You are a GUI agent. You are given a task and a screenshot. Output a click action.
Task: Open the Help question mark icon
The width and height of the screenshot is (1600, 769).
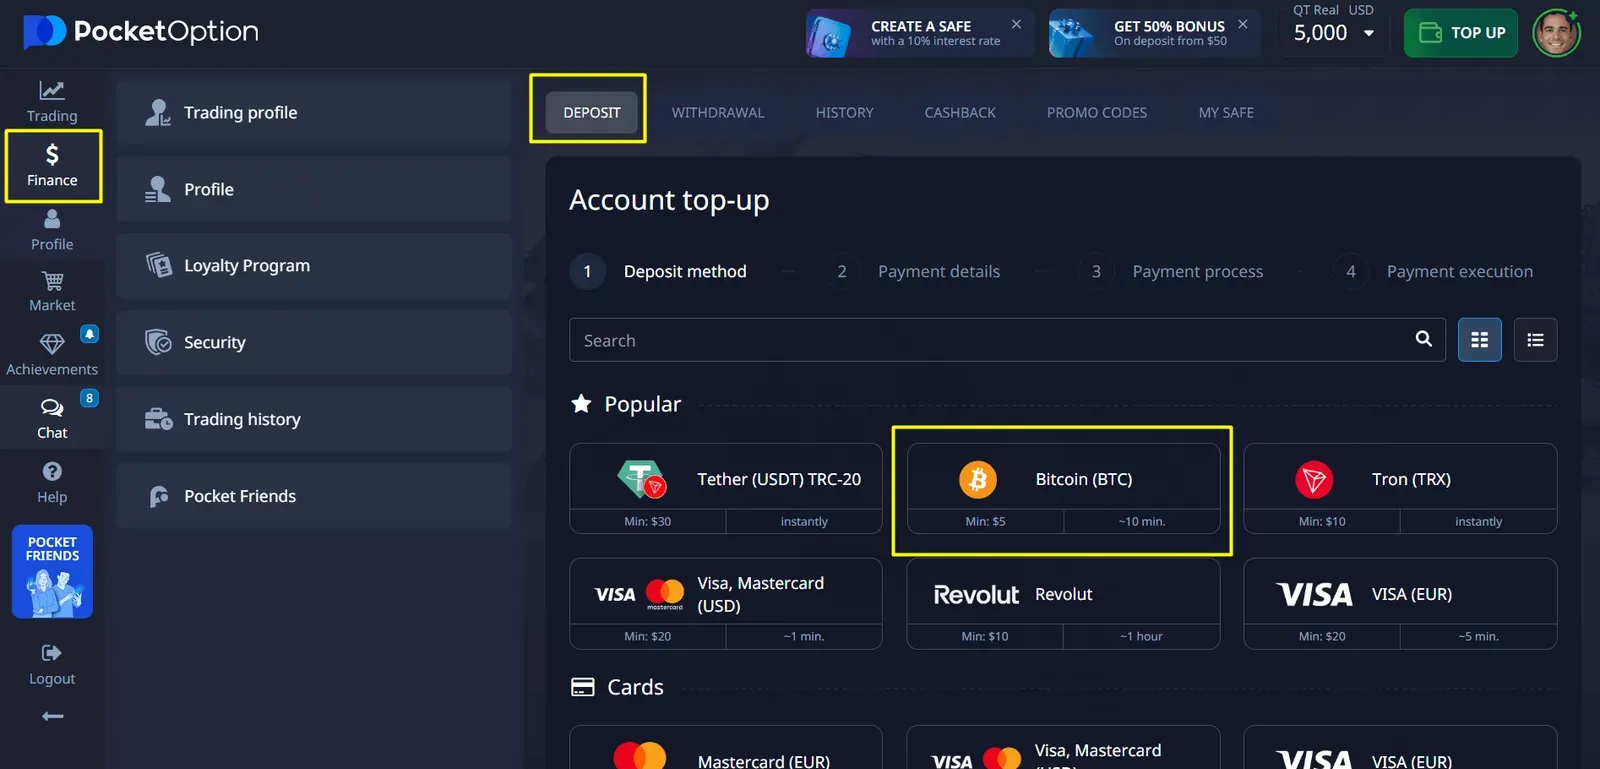52,471
